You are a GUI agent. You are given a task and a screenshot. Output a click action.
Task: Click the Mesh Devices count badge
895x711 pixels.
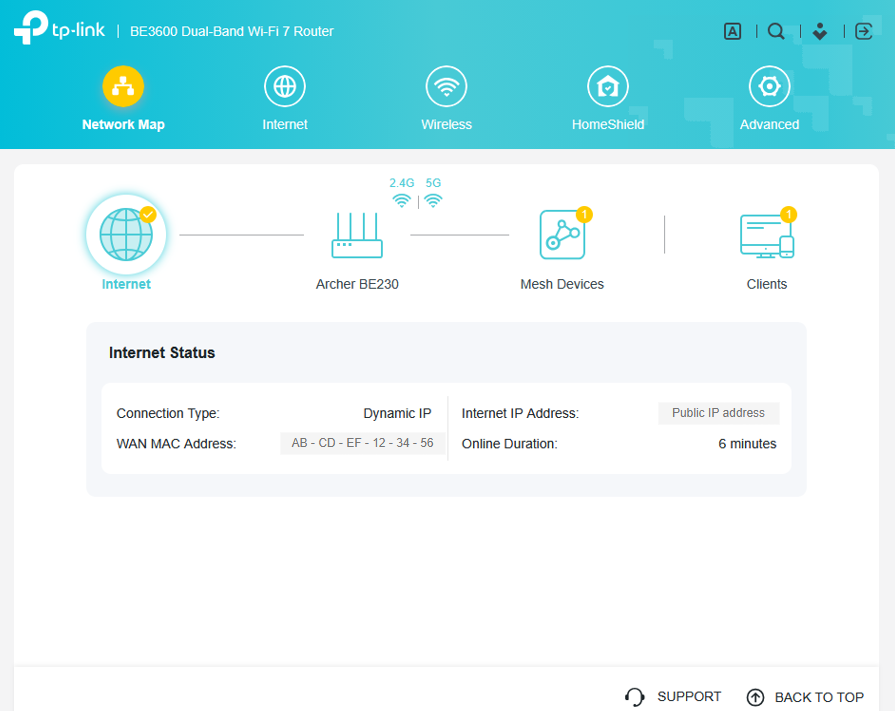point(584,215)
